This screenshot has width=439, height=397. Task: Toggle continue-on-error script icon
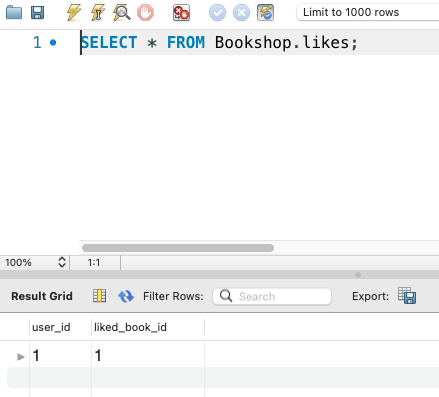[x=181, y=13]
